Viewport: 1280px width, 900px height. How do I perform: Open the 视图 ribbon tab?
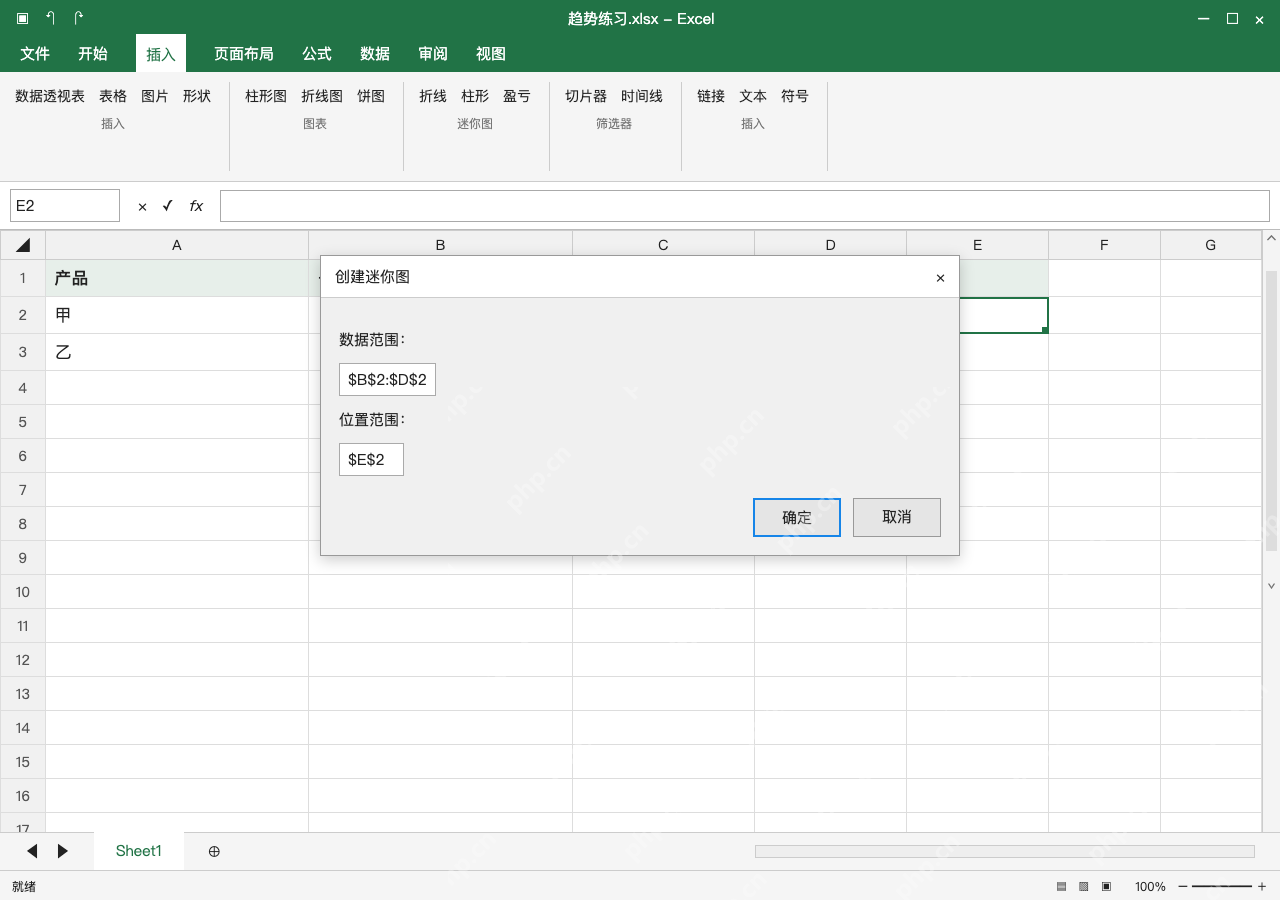[491, 54]
